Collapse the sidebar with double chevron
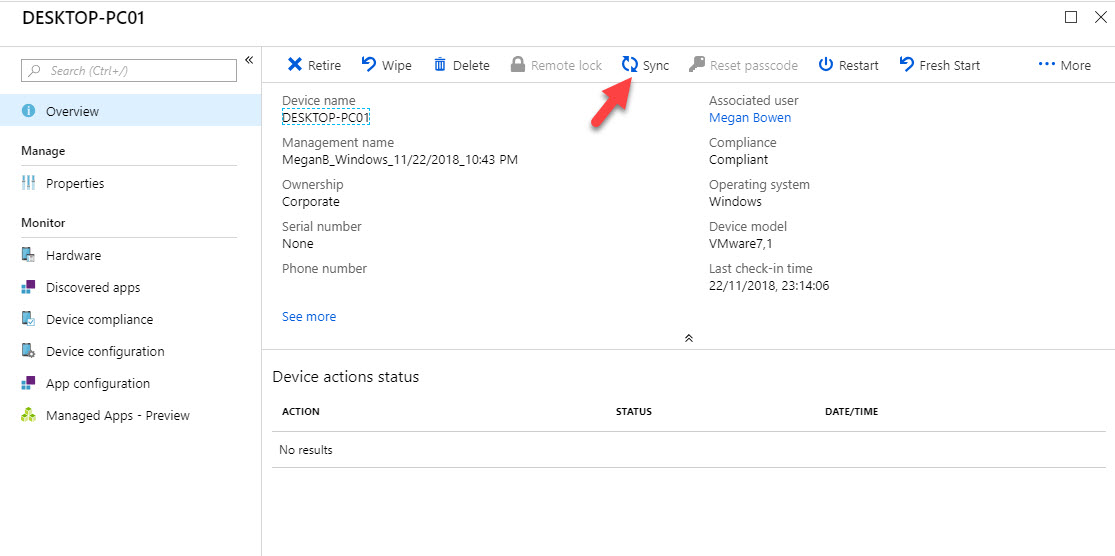This screenshot has height=556, width=1115. pyautogui.click(x=249, y=60)
